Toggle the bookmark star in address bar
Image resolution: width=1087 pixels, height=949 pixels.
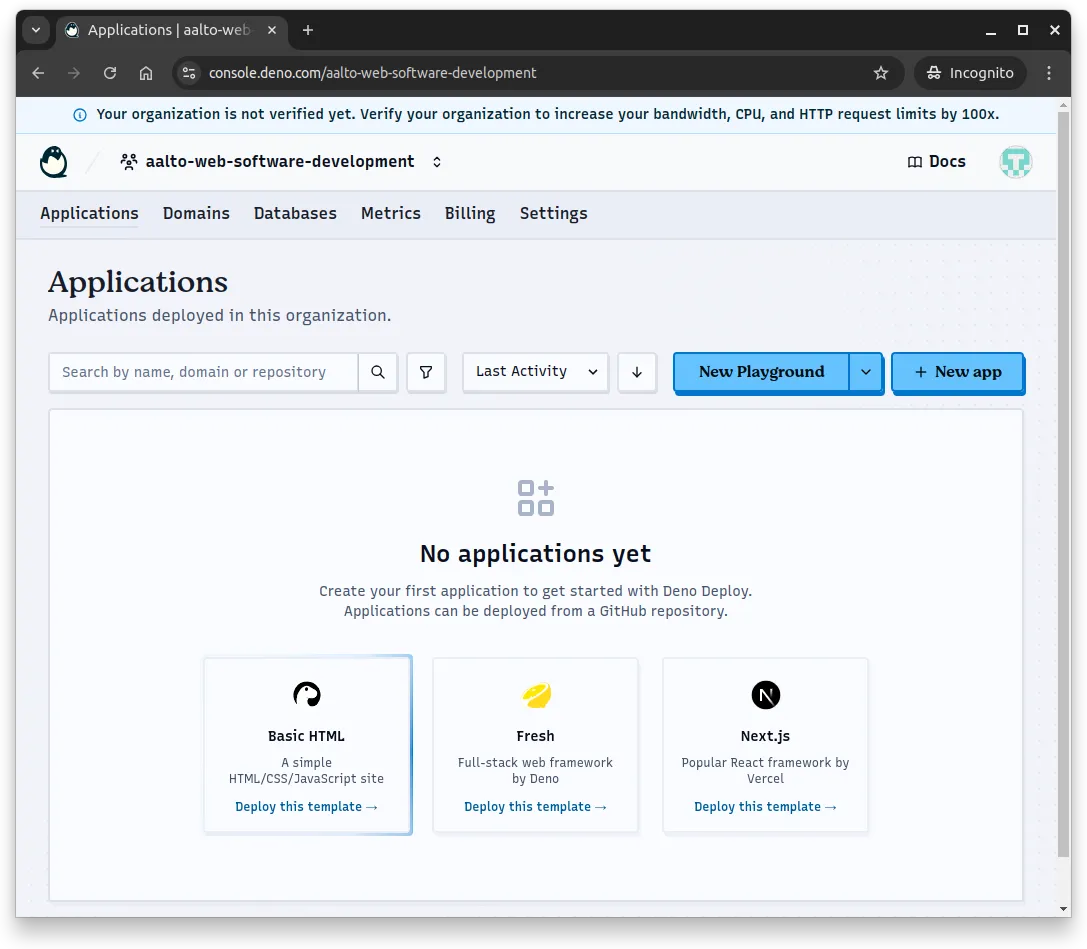point(881,72)
